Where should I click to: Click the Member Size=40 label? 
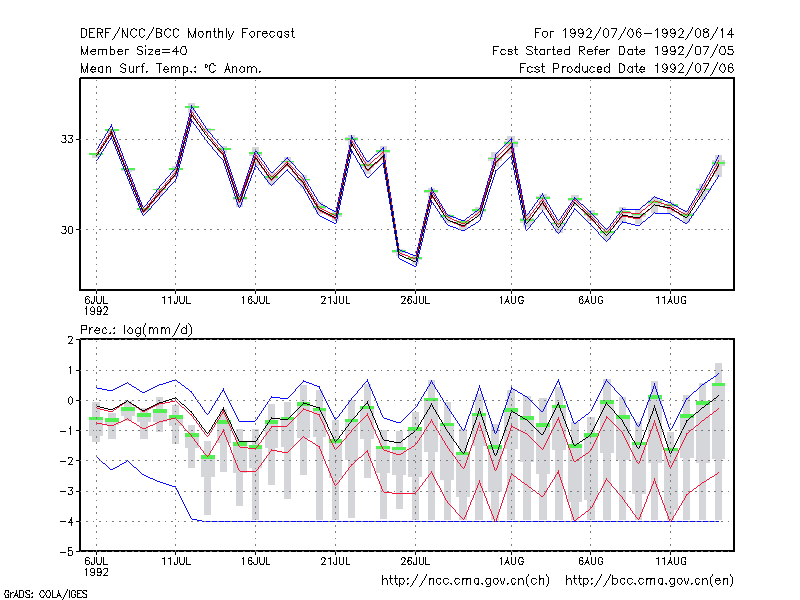134,51
